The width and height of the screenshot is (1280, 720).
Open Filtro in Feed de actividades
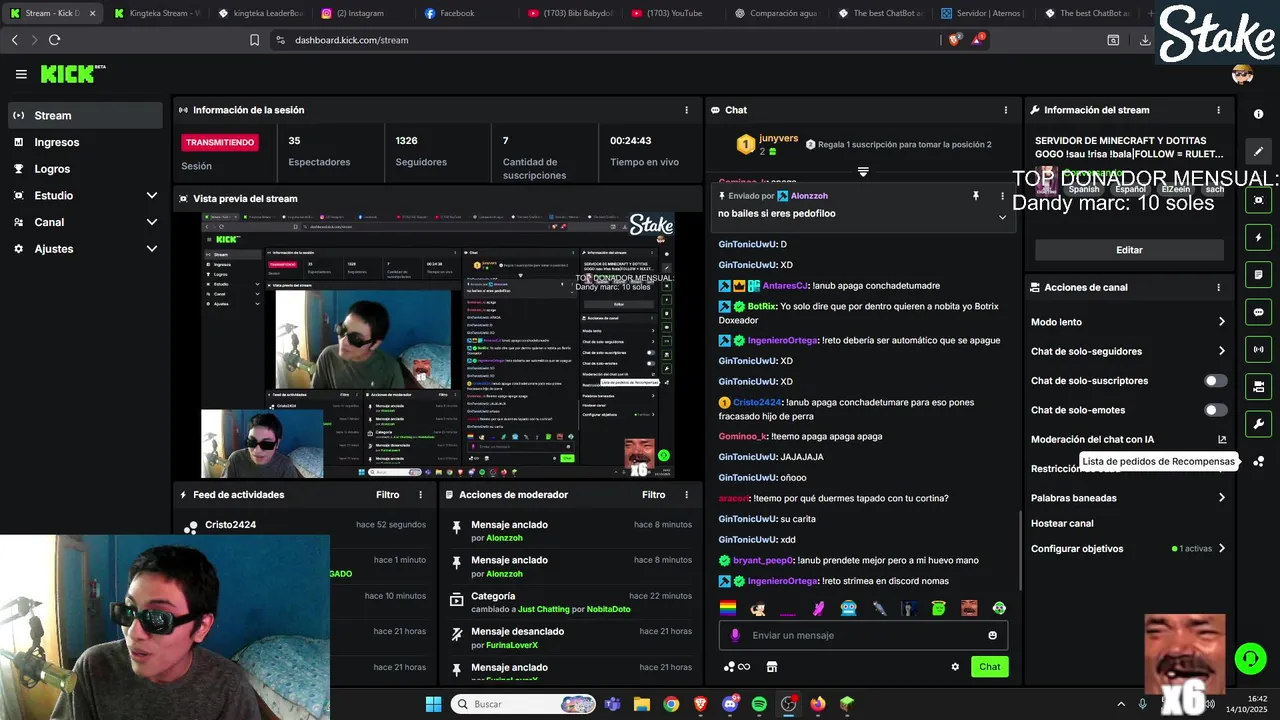[x=387, y=495]
